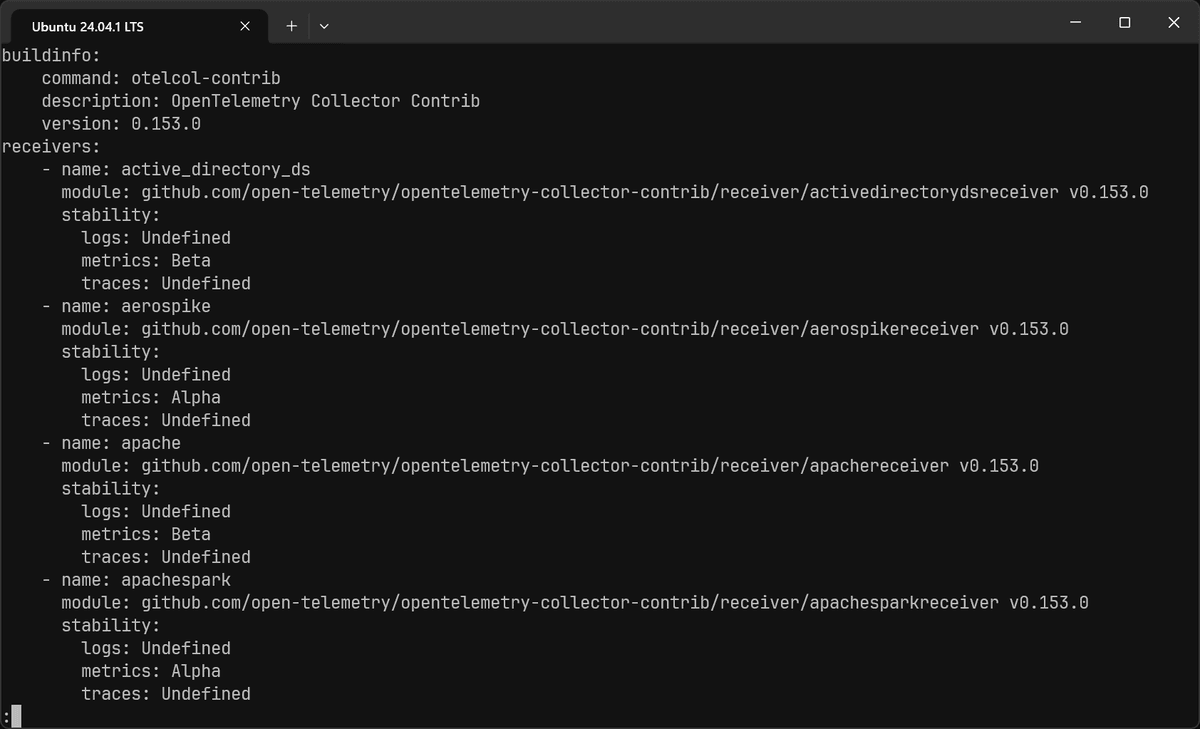
Task: Click 'traces: Undefined' under active_directory_ds
Action: coord(166,284)
